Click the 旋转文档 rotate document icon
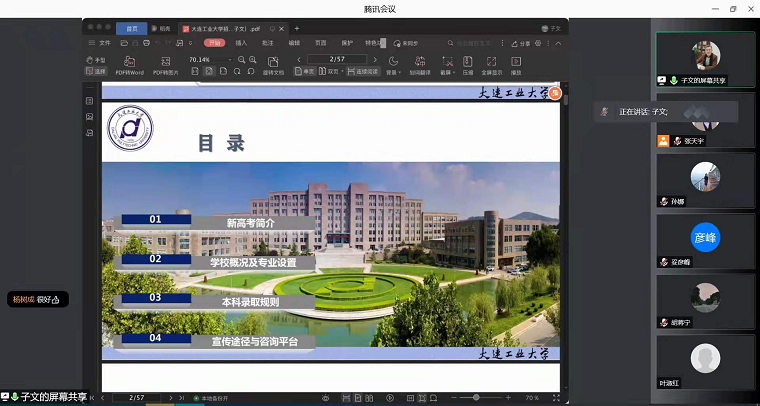The height and width of the screenshot is (406, 760). click(x=273, y=65)
